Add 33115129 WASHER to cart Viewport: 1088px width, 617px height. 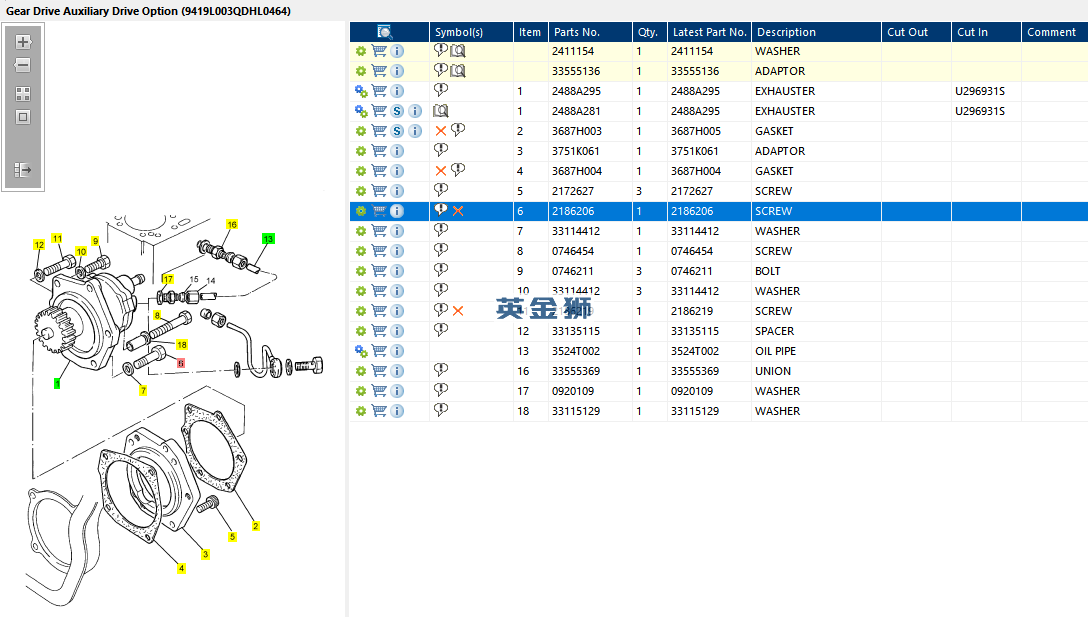(379, 411)
